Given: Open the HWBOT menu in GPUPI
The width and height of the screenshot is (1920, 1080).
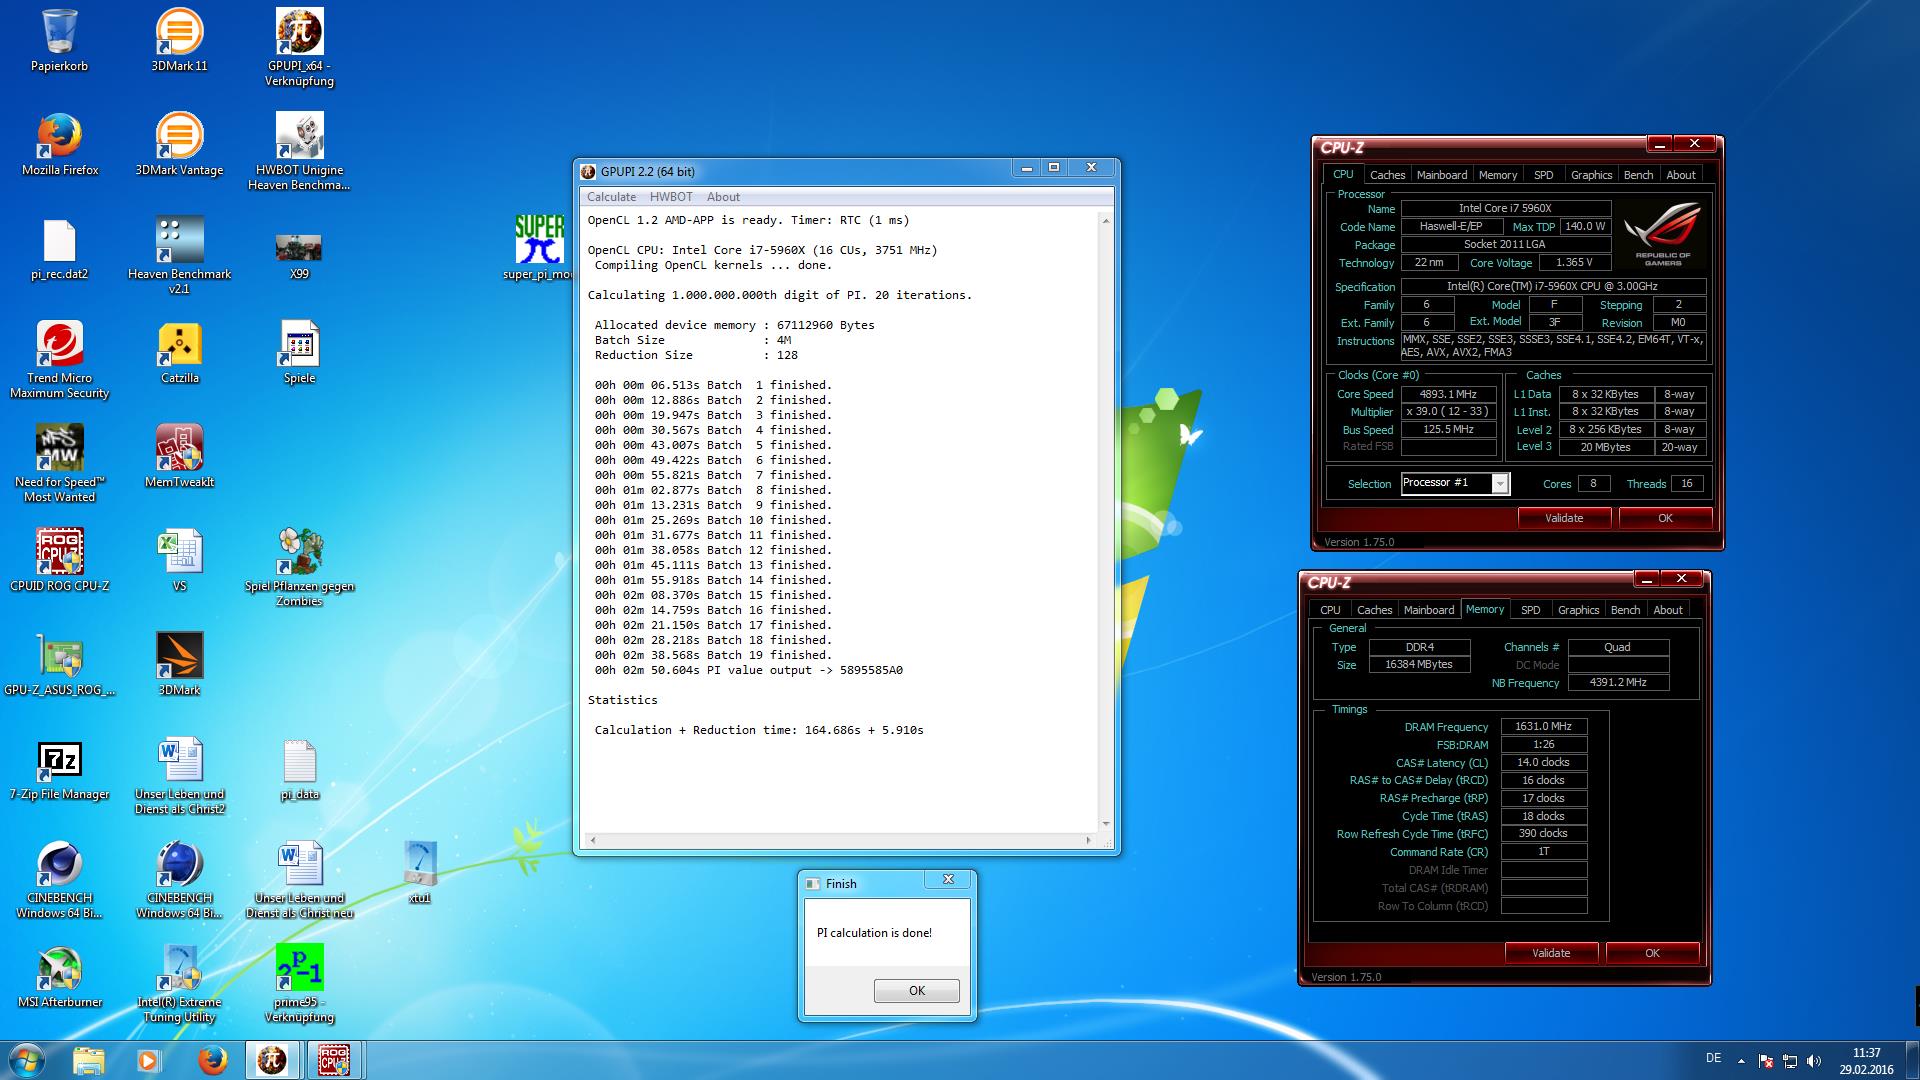Looking at the screenshot, I should coord(671,197).
